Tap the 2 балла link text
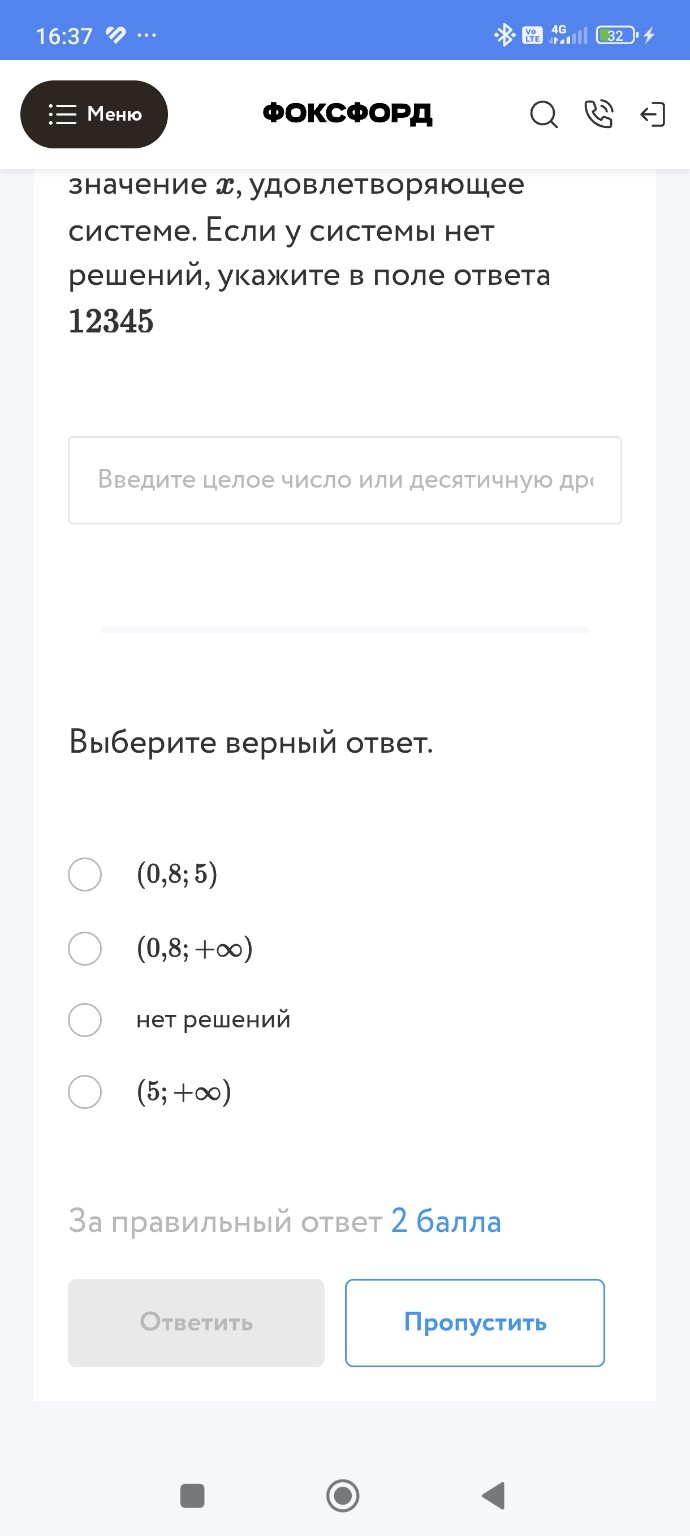The height and width of the screenshot is (1536, 690). tap(448, 1220)
